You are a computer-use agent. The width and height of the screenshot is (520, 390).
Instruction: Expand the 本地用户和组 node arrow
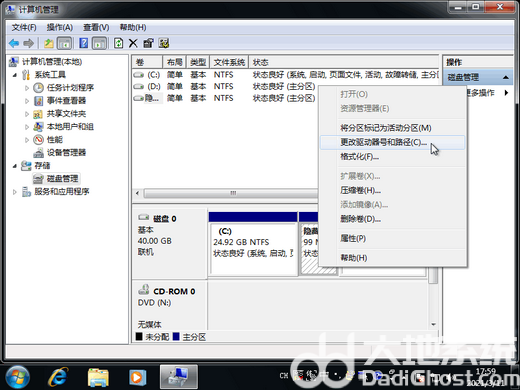(27, 127)
